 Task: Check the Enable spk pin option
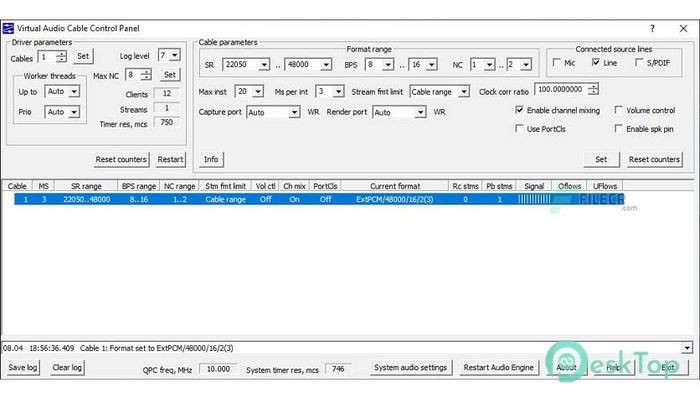(618, 129)
